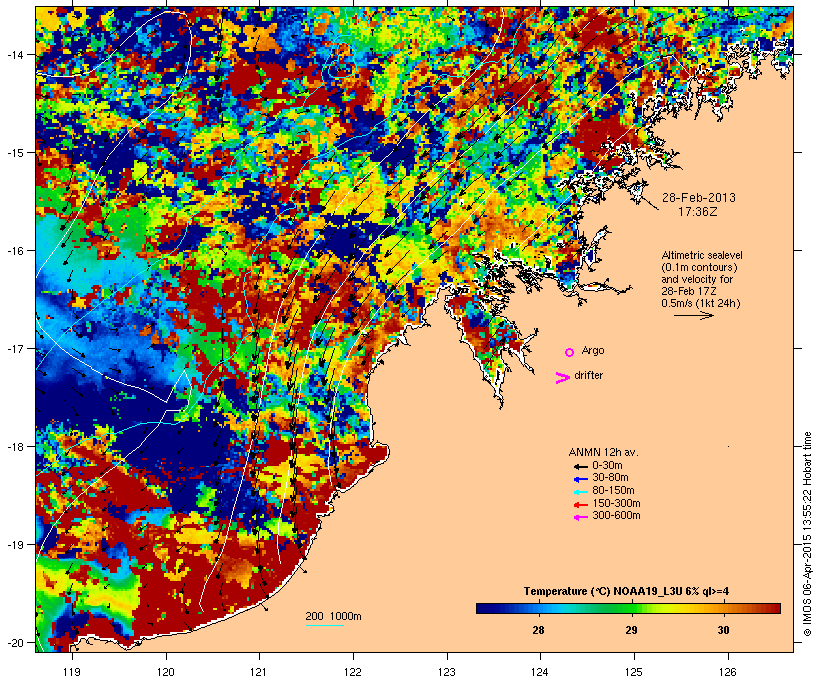Click the magenta 300-600m arrow legend icon
Viewport: 820px width, 680px height.
[x=580, y=517]
